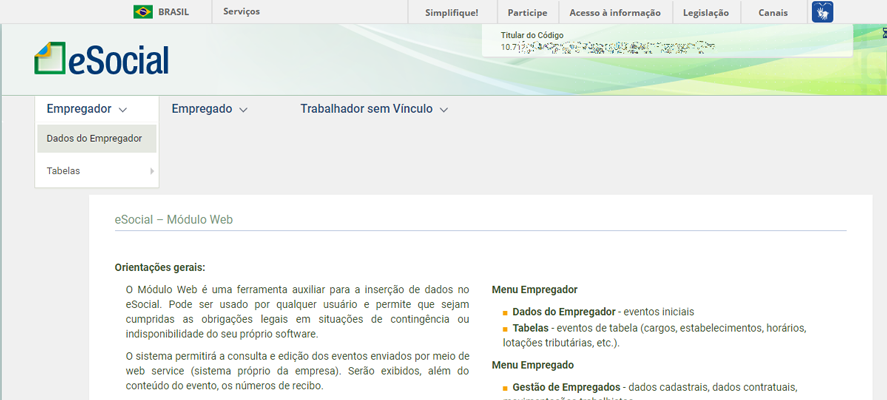Click the Orientações gerais: heading
This screenshot has height=400, width=887.
(x=160, y=267)
